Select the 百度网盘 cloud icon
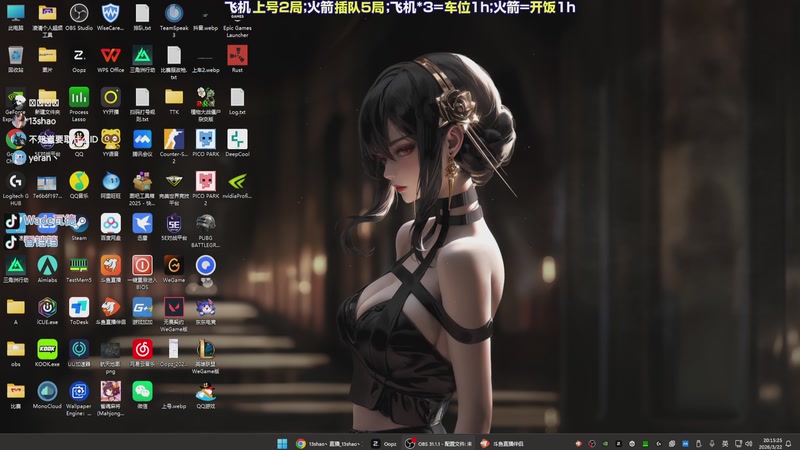 click(x=110, y=223)
